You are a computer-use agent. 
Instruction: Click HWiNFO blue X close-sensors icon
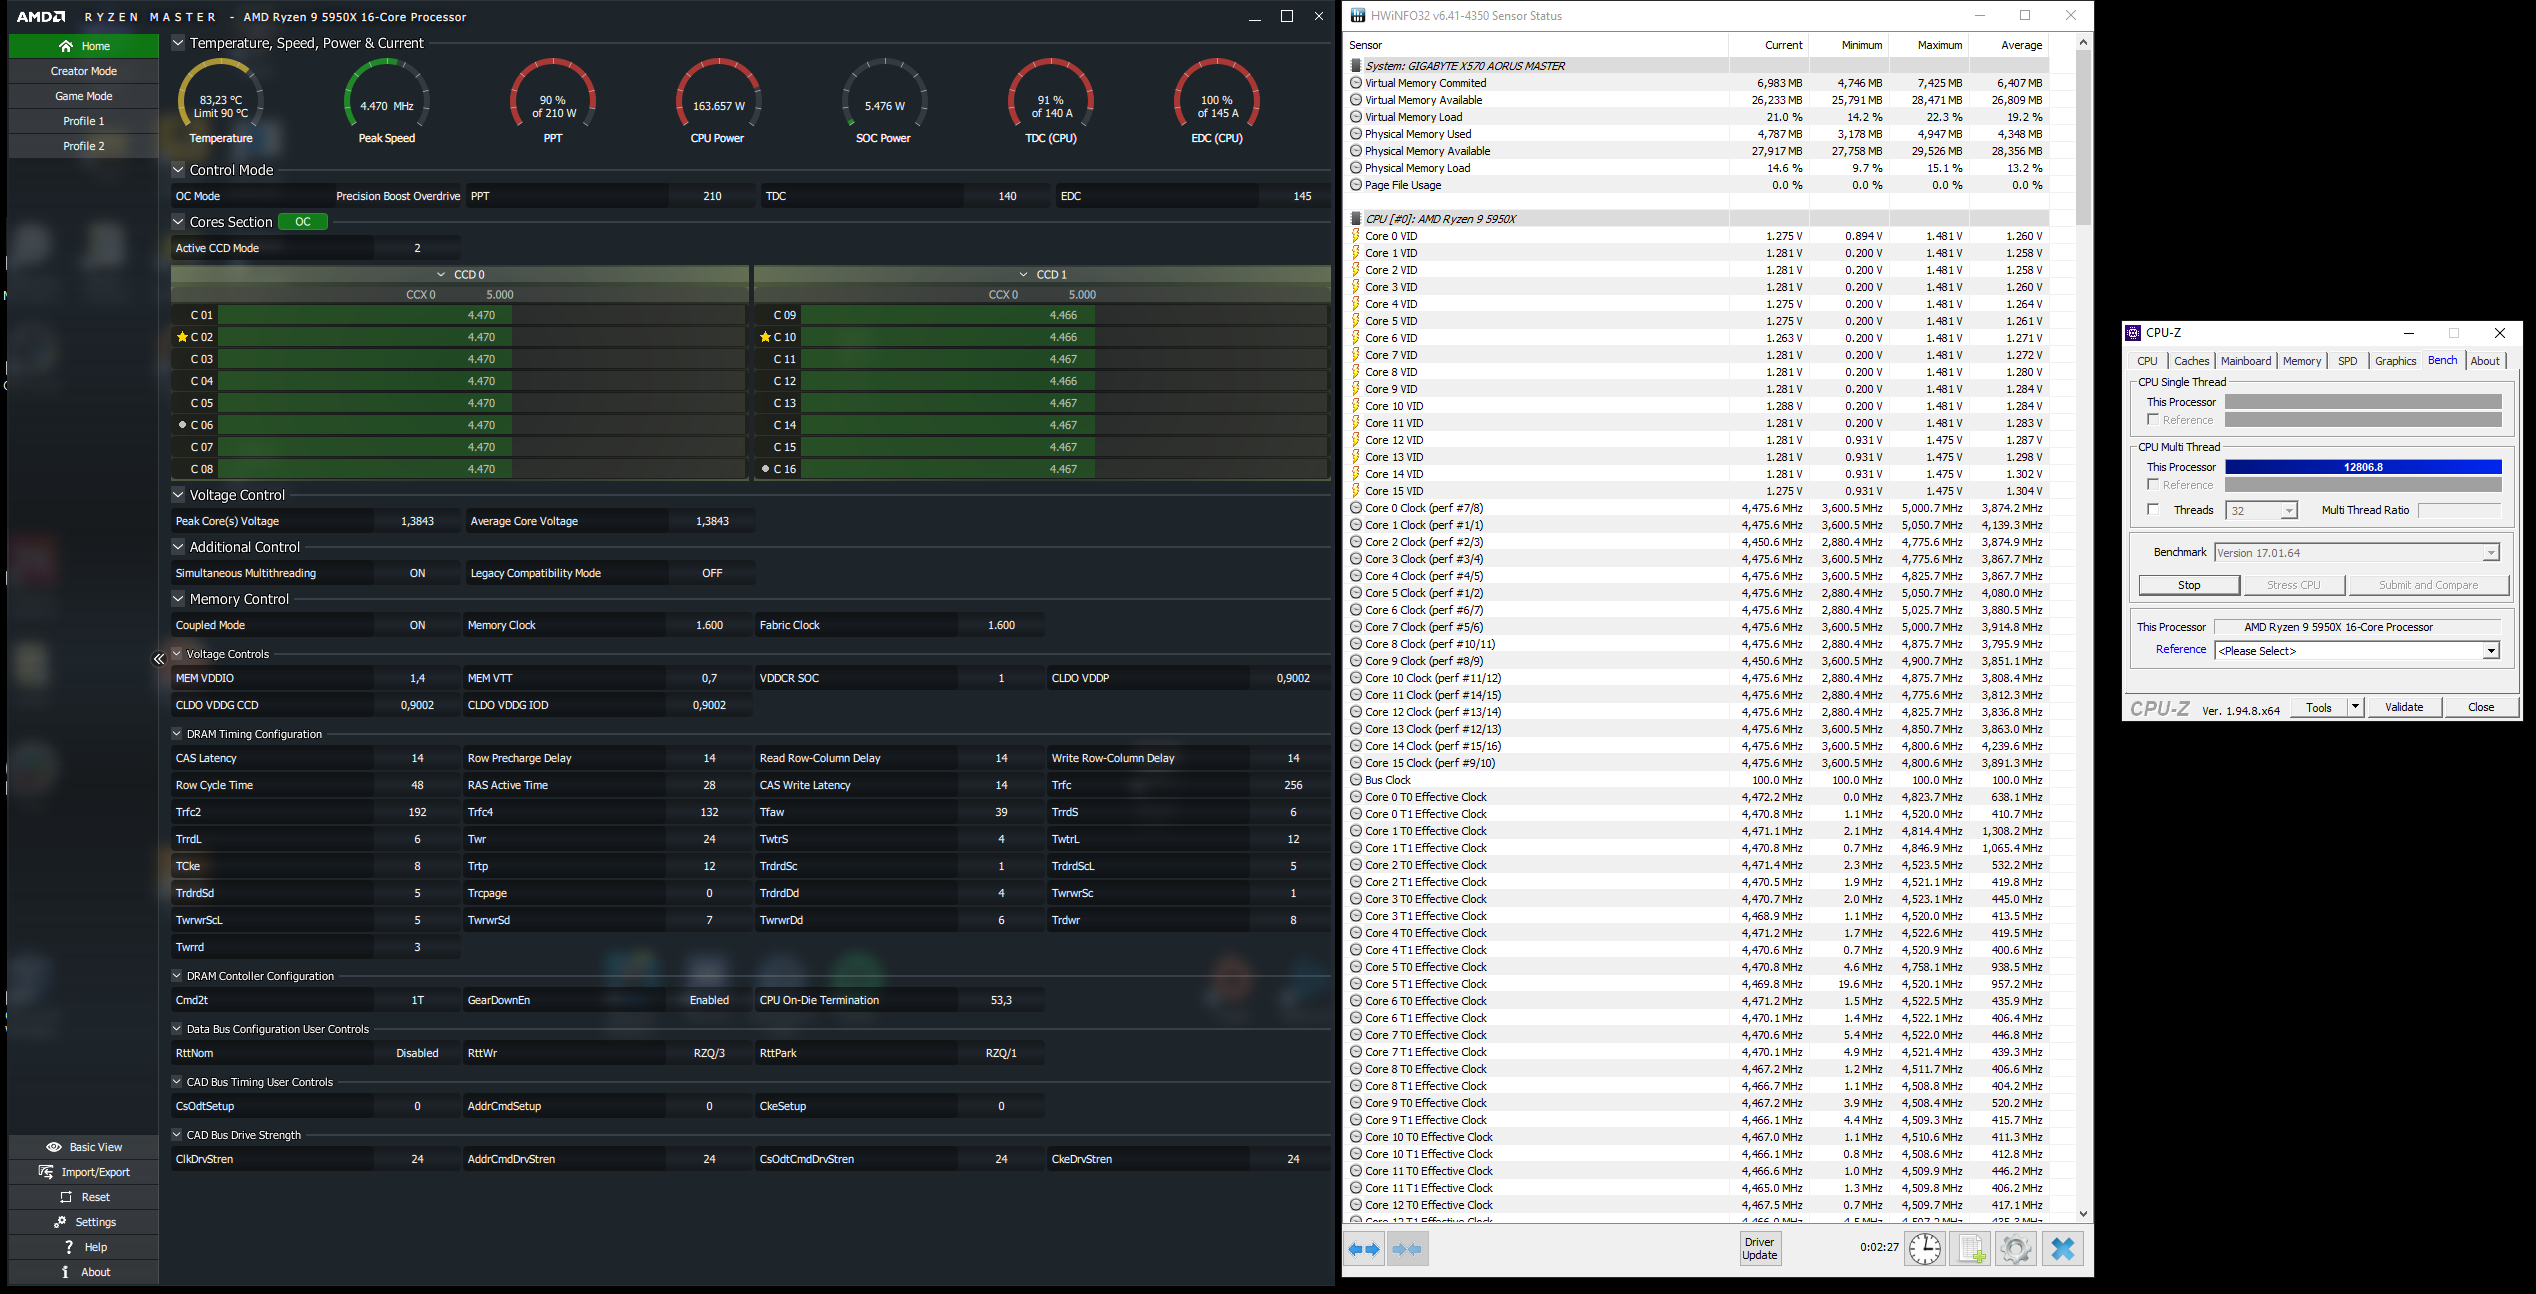point(2063,1249)
